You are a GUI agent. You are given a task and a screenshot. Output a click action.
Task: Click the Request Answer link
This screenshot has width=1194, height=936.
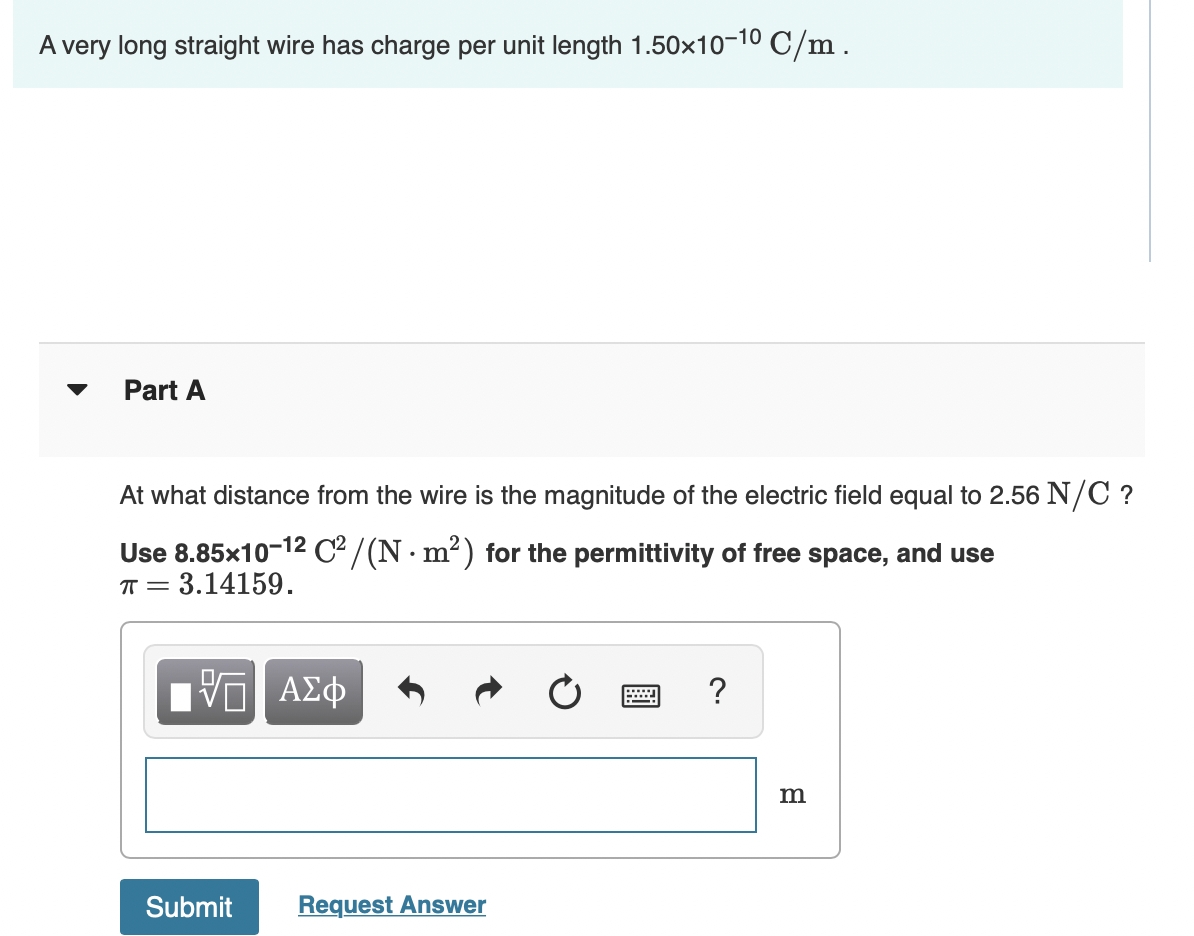click(391, 904)
